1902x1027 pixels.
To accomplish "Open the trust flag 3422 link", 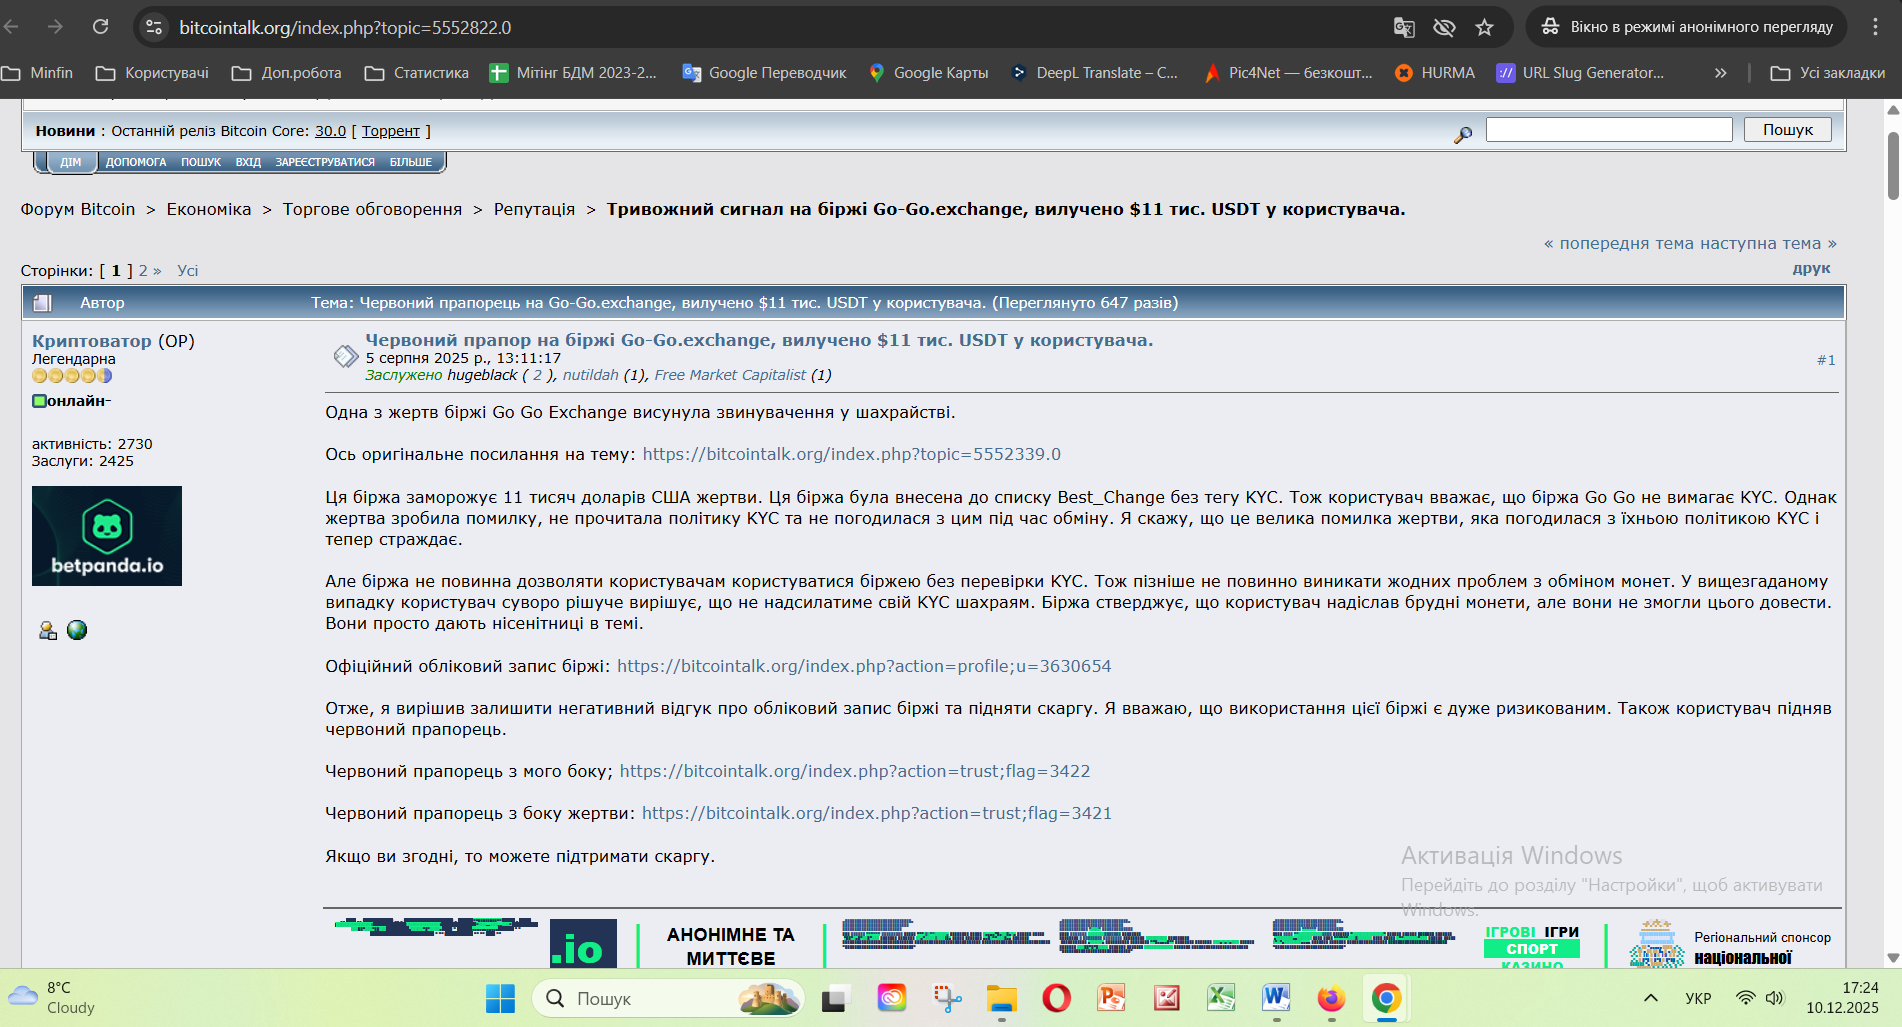I will (855, 771).
